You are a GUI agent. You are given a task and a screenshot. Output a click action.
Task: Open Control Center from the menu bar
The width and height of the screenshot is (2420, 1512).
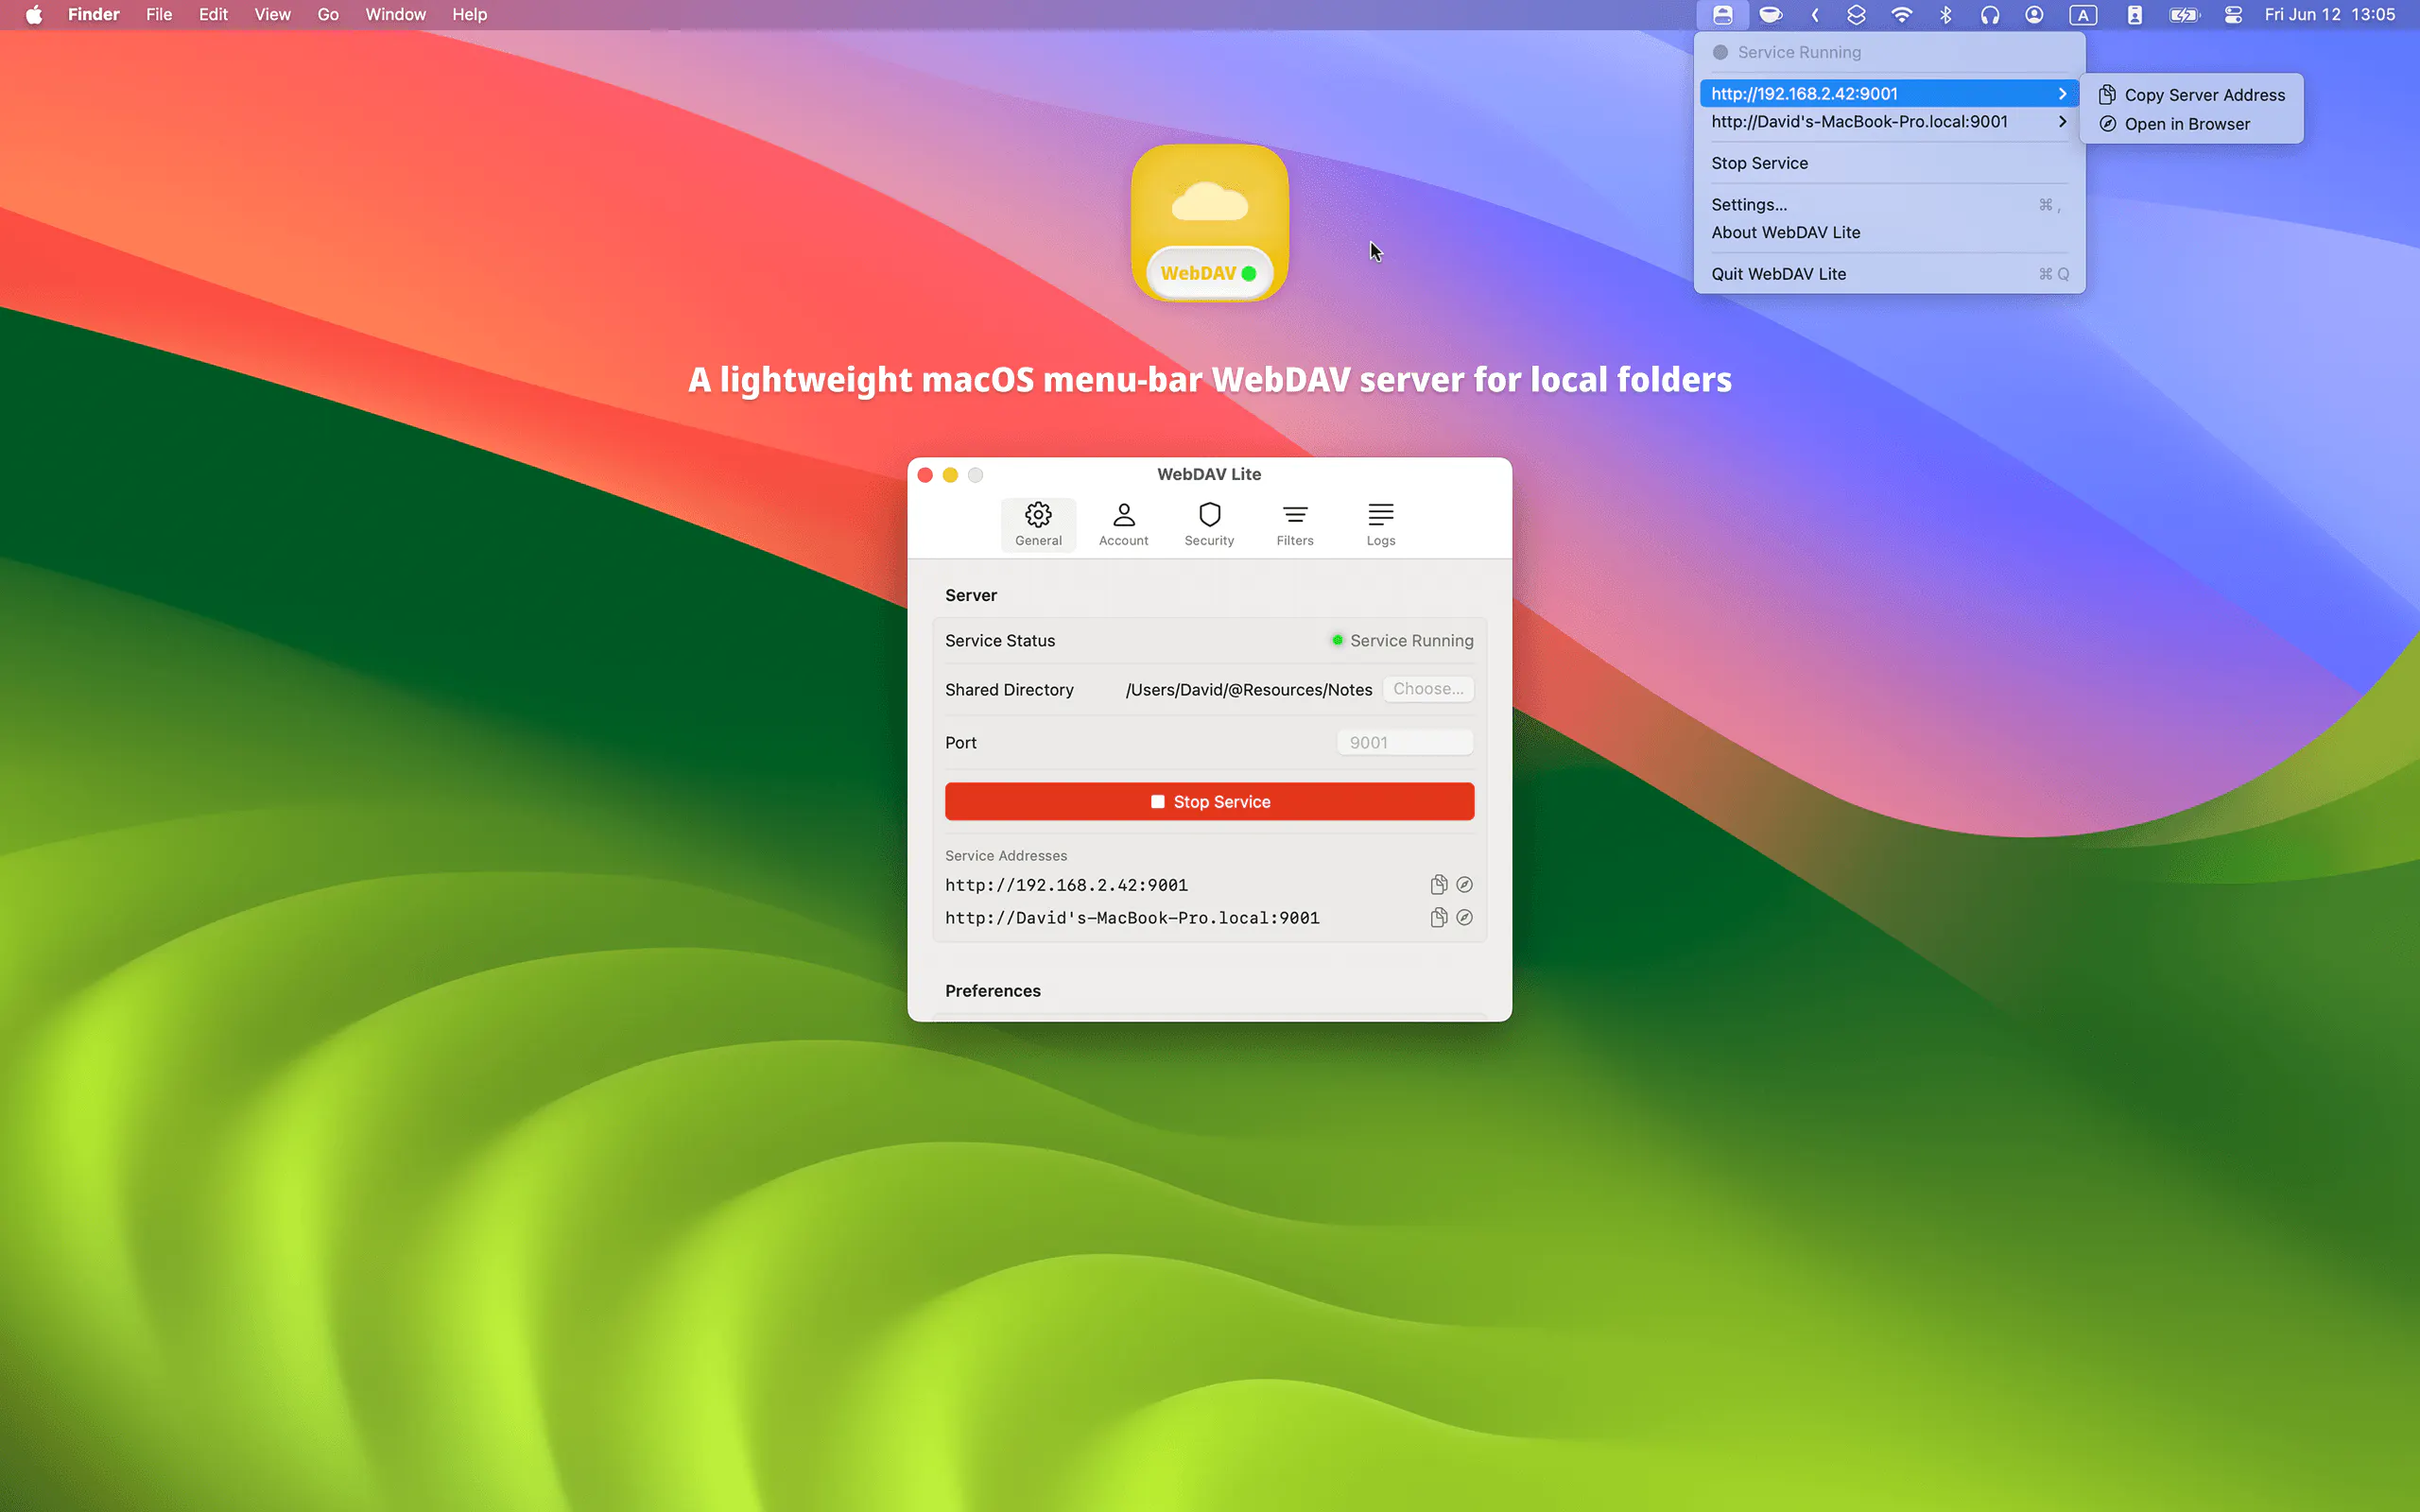(x=2233, y=15)
